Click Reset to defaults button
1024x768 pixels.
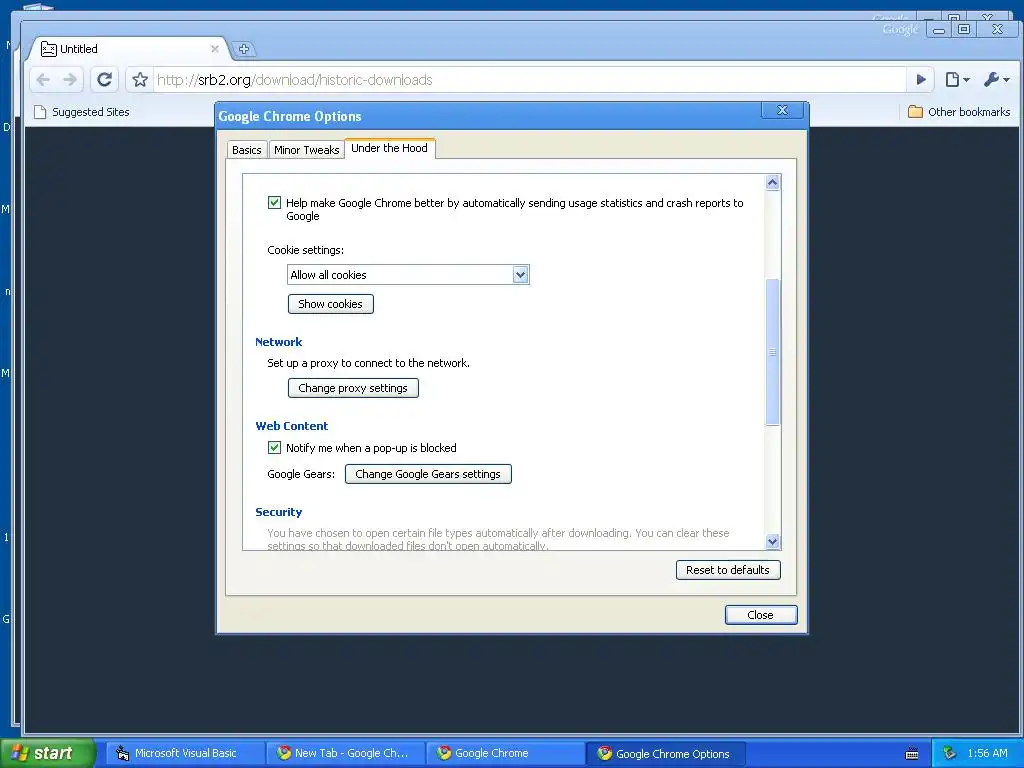[x=728, y=570]
